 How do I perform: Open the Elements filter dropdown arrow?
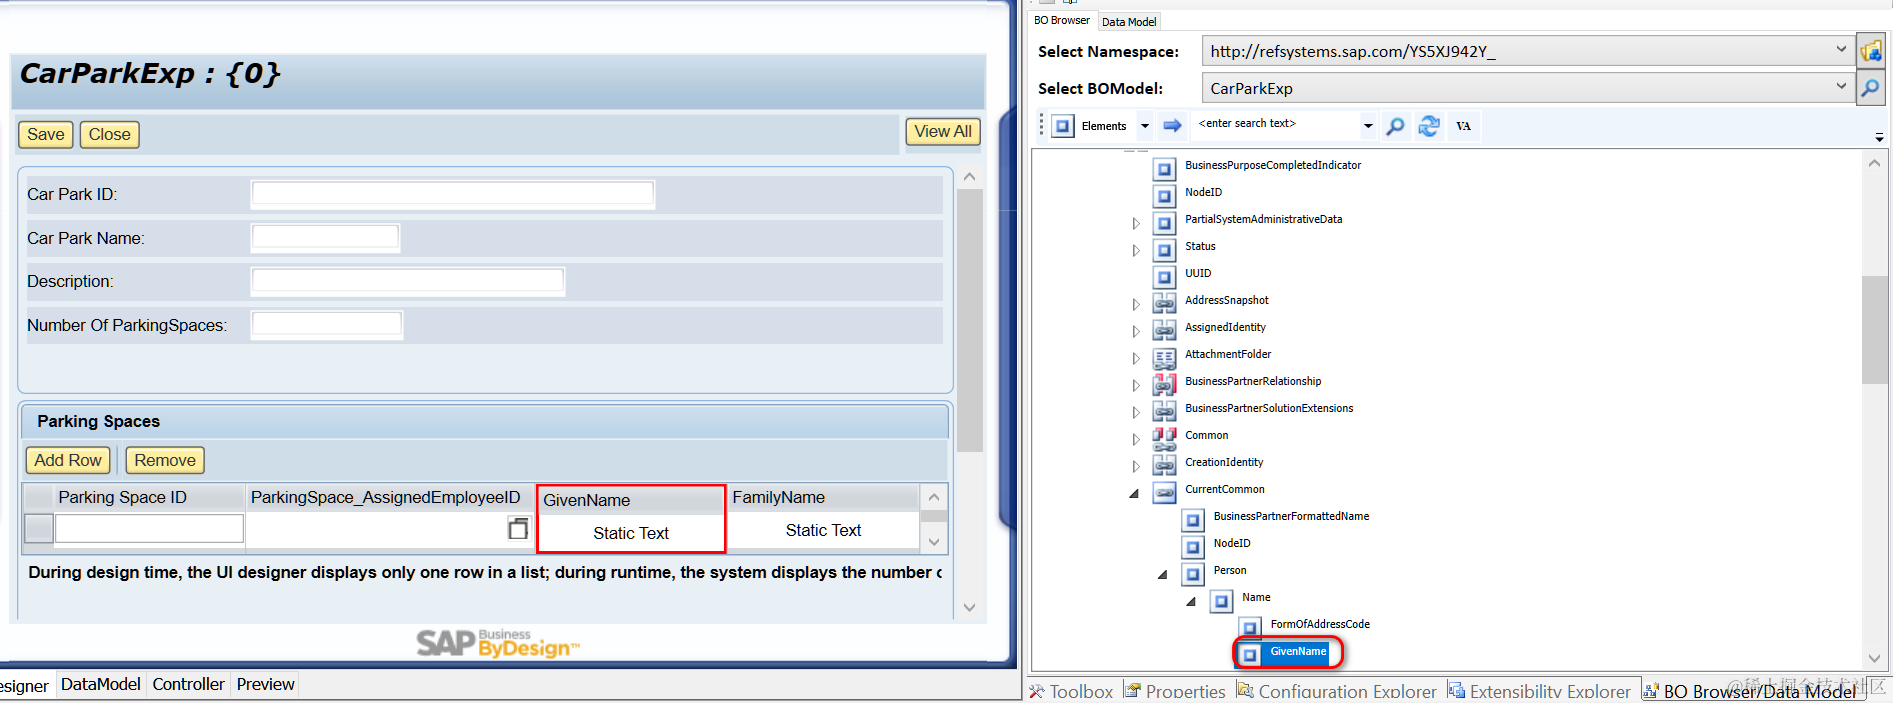1145,126
